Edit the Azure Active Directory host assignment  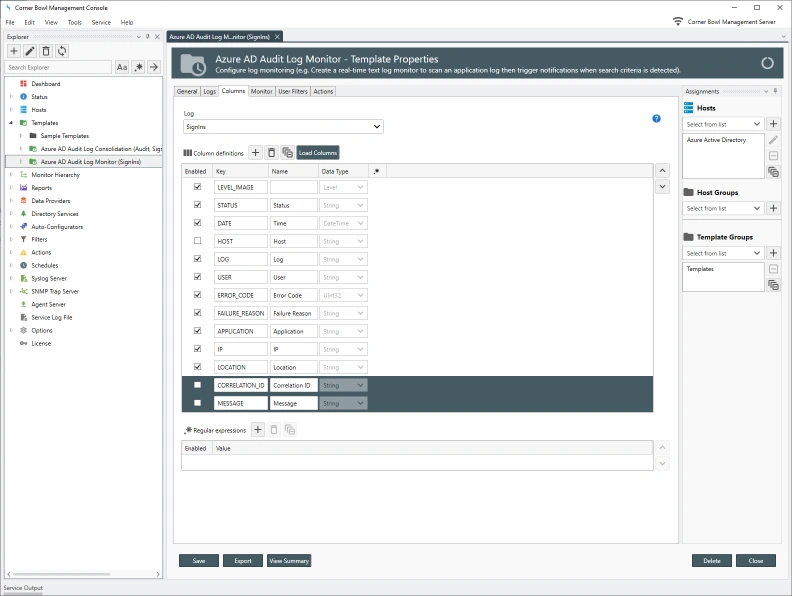coord(773,140)
